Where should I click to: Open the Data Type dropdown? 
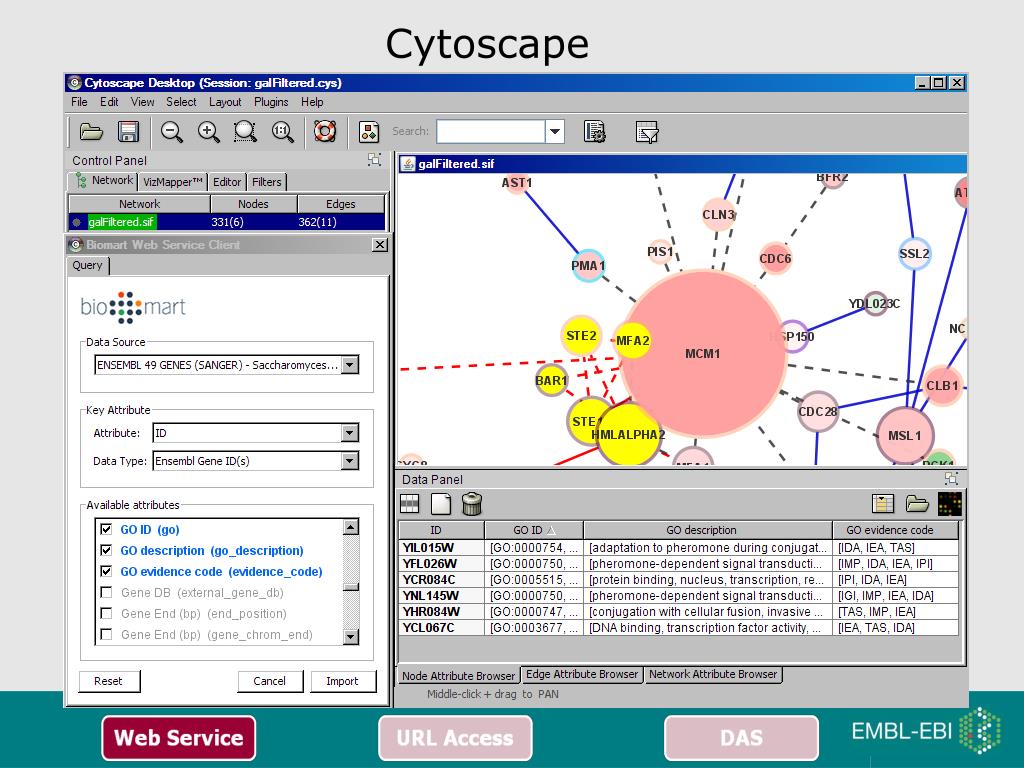(x=350, y=460)
